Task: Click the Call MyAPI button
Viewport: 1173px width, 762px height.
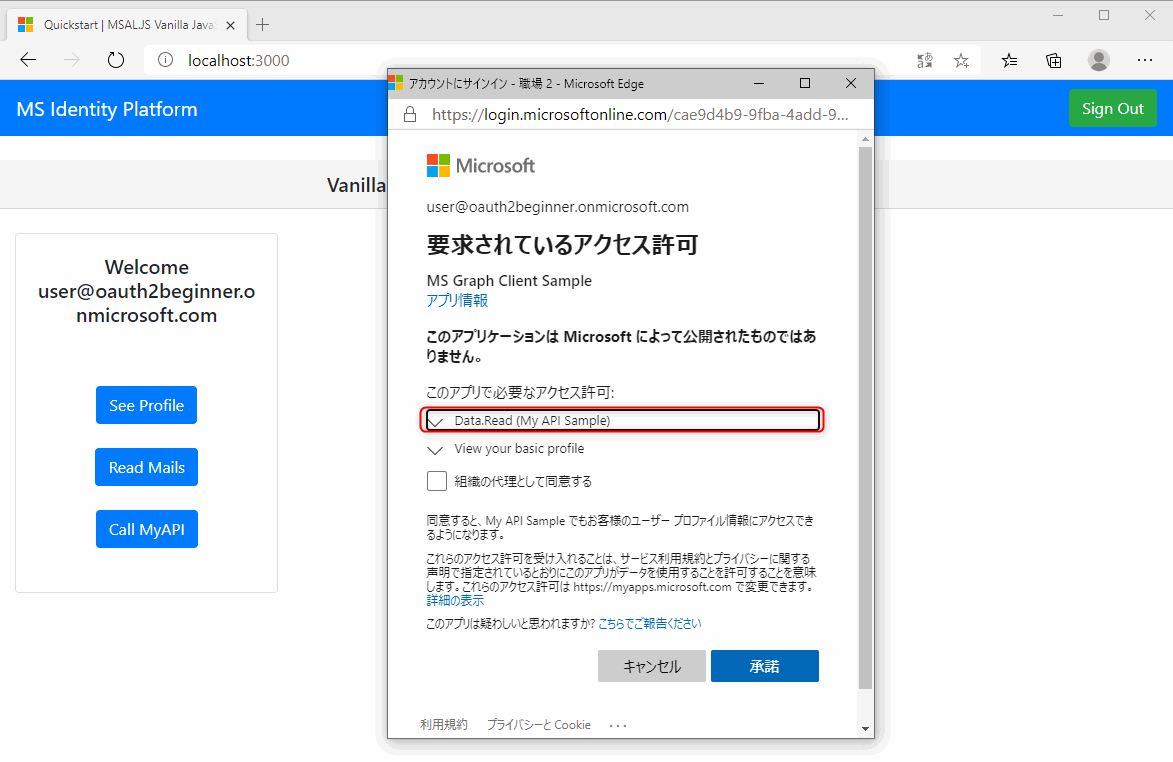Action: tap(147, 529)
